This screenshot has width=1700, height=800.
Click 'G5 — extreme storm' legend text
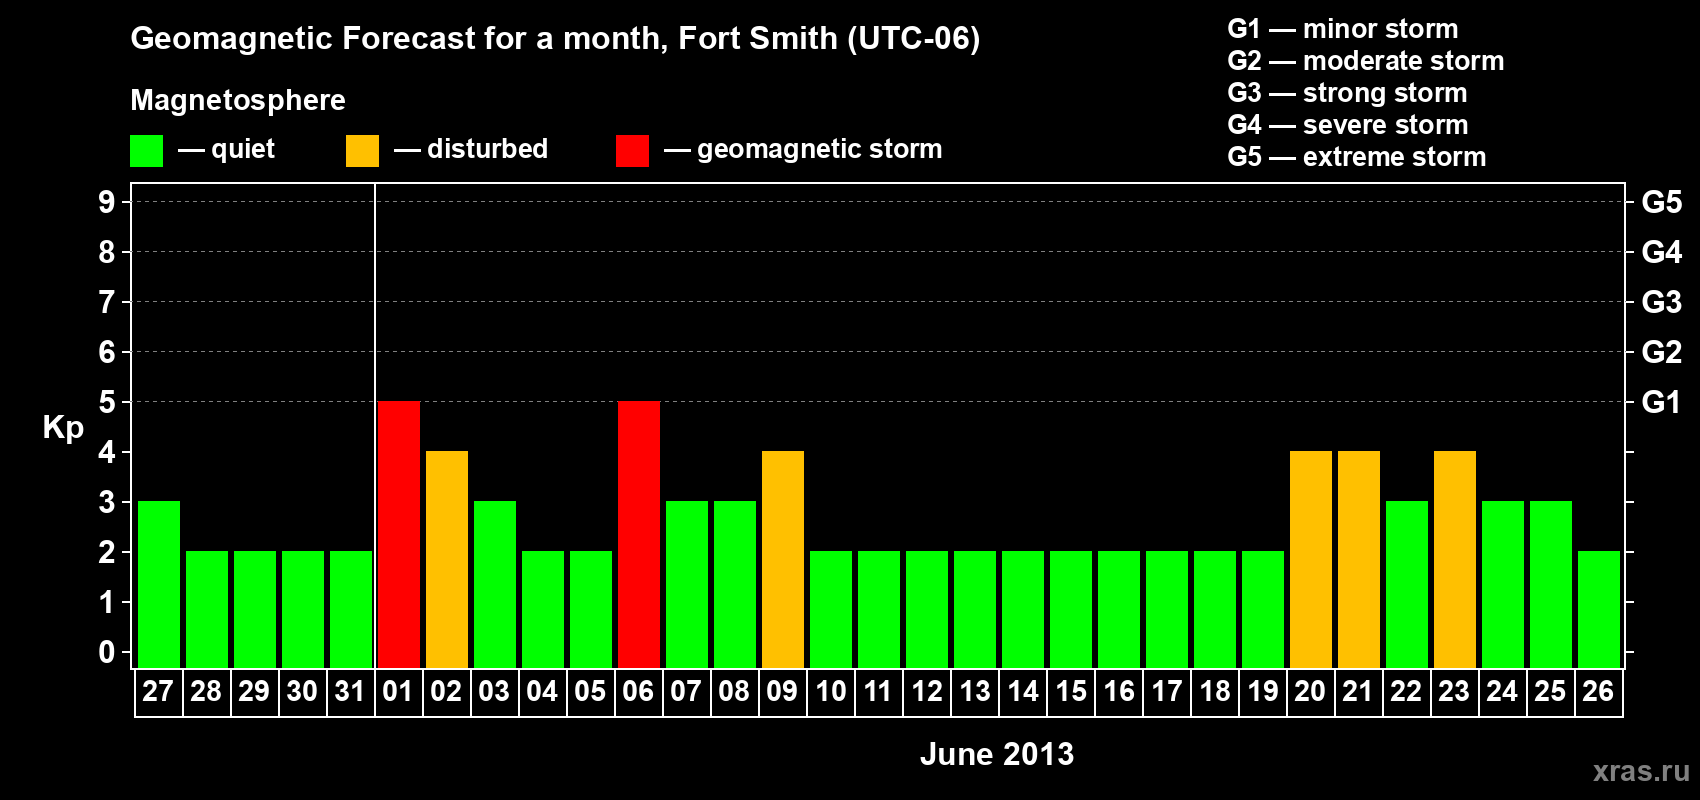tap(1357, 157)
